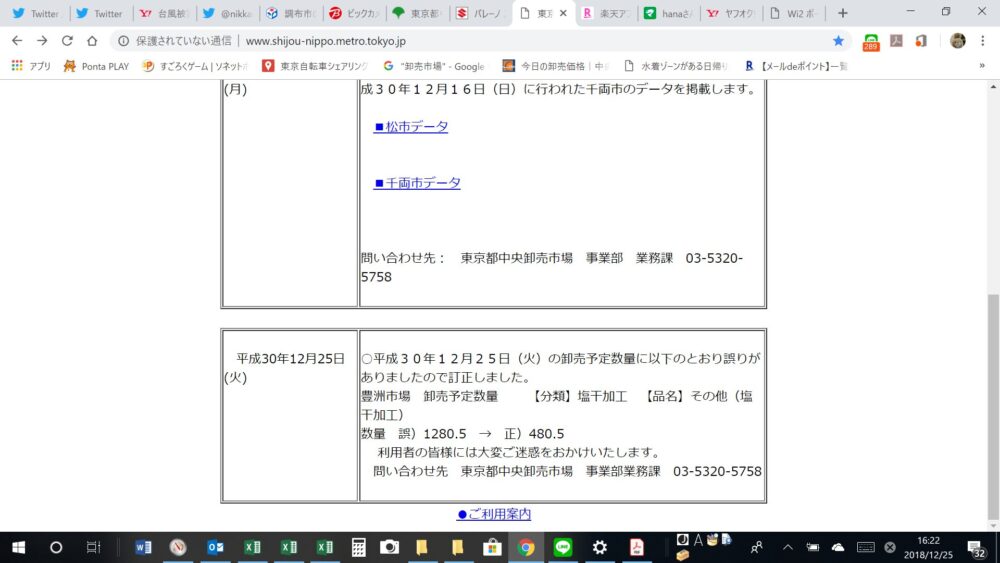Open the LINE app from taskbar
The width and height of the screenshot is (1000, 563).
pos(563,547)
